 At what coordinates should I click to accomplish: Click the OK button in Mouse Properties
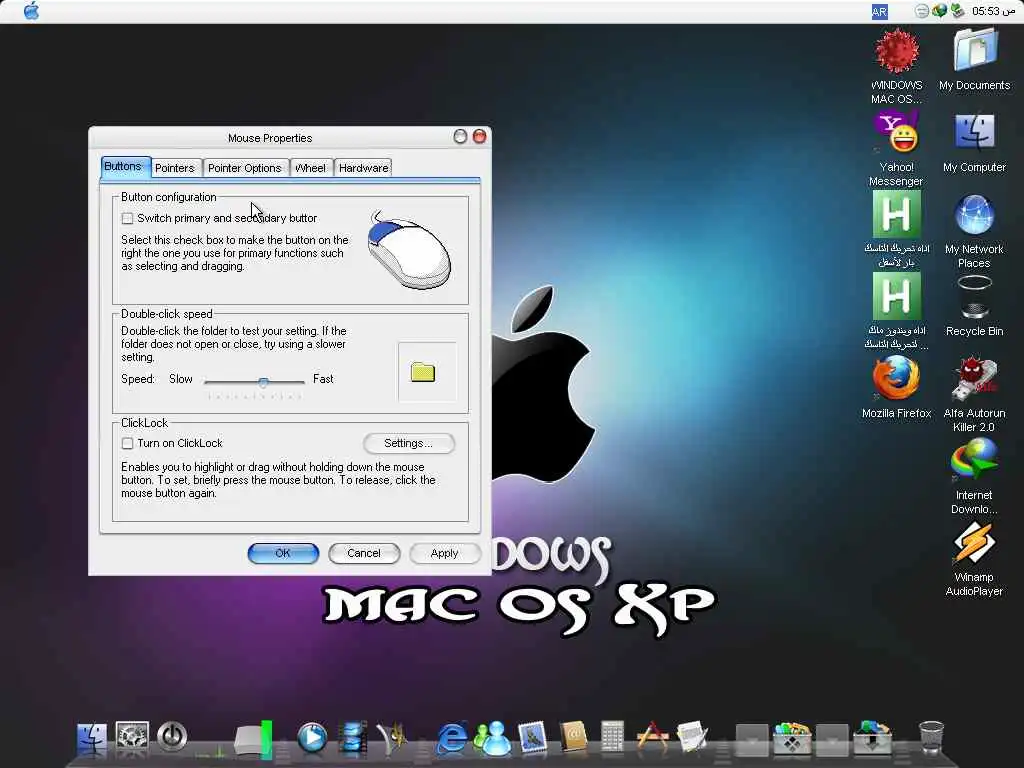click(283, 553)
